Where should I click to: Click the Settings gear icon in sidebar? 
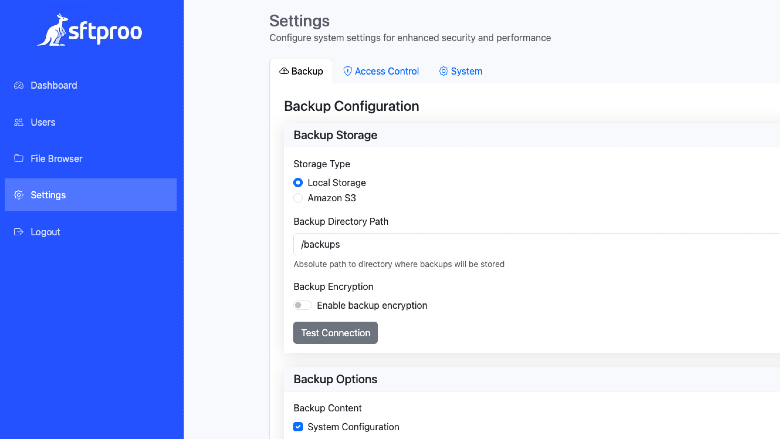[19, 195]
